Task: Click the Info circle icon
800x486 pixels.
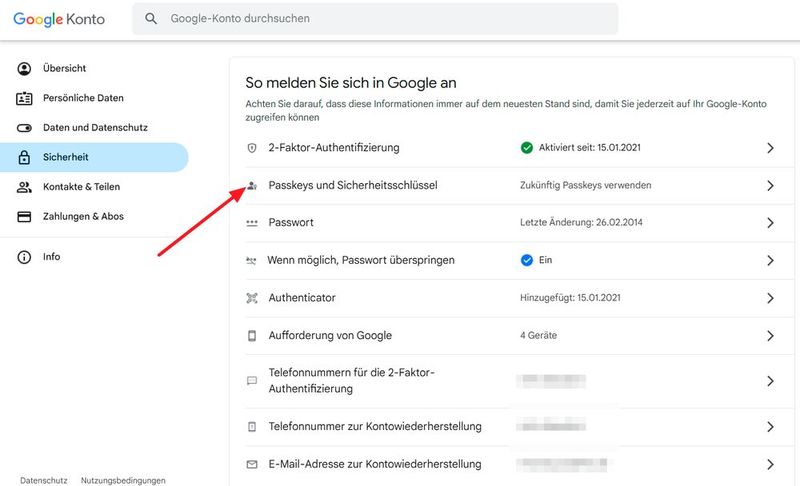Action: click(24, 257)
